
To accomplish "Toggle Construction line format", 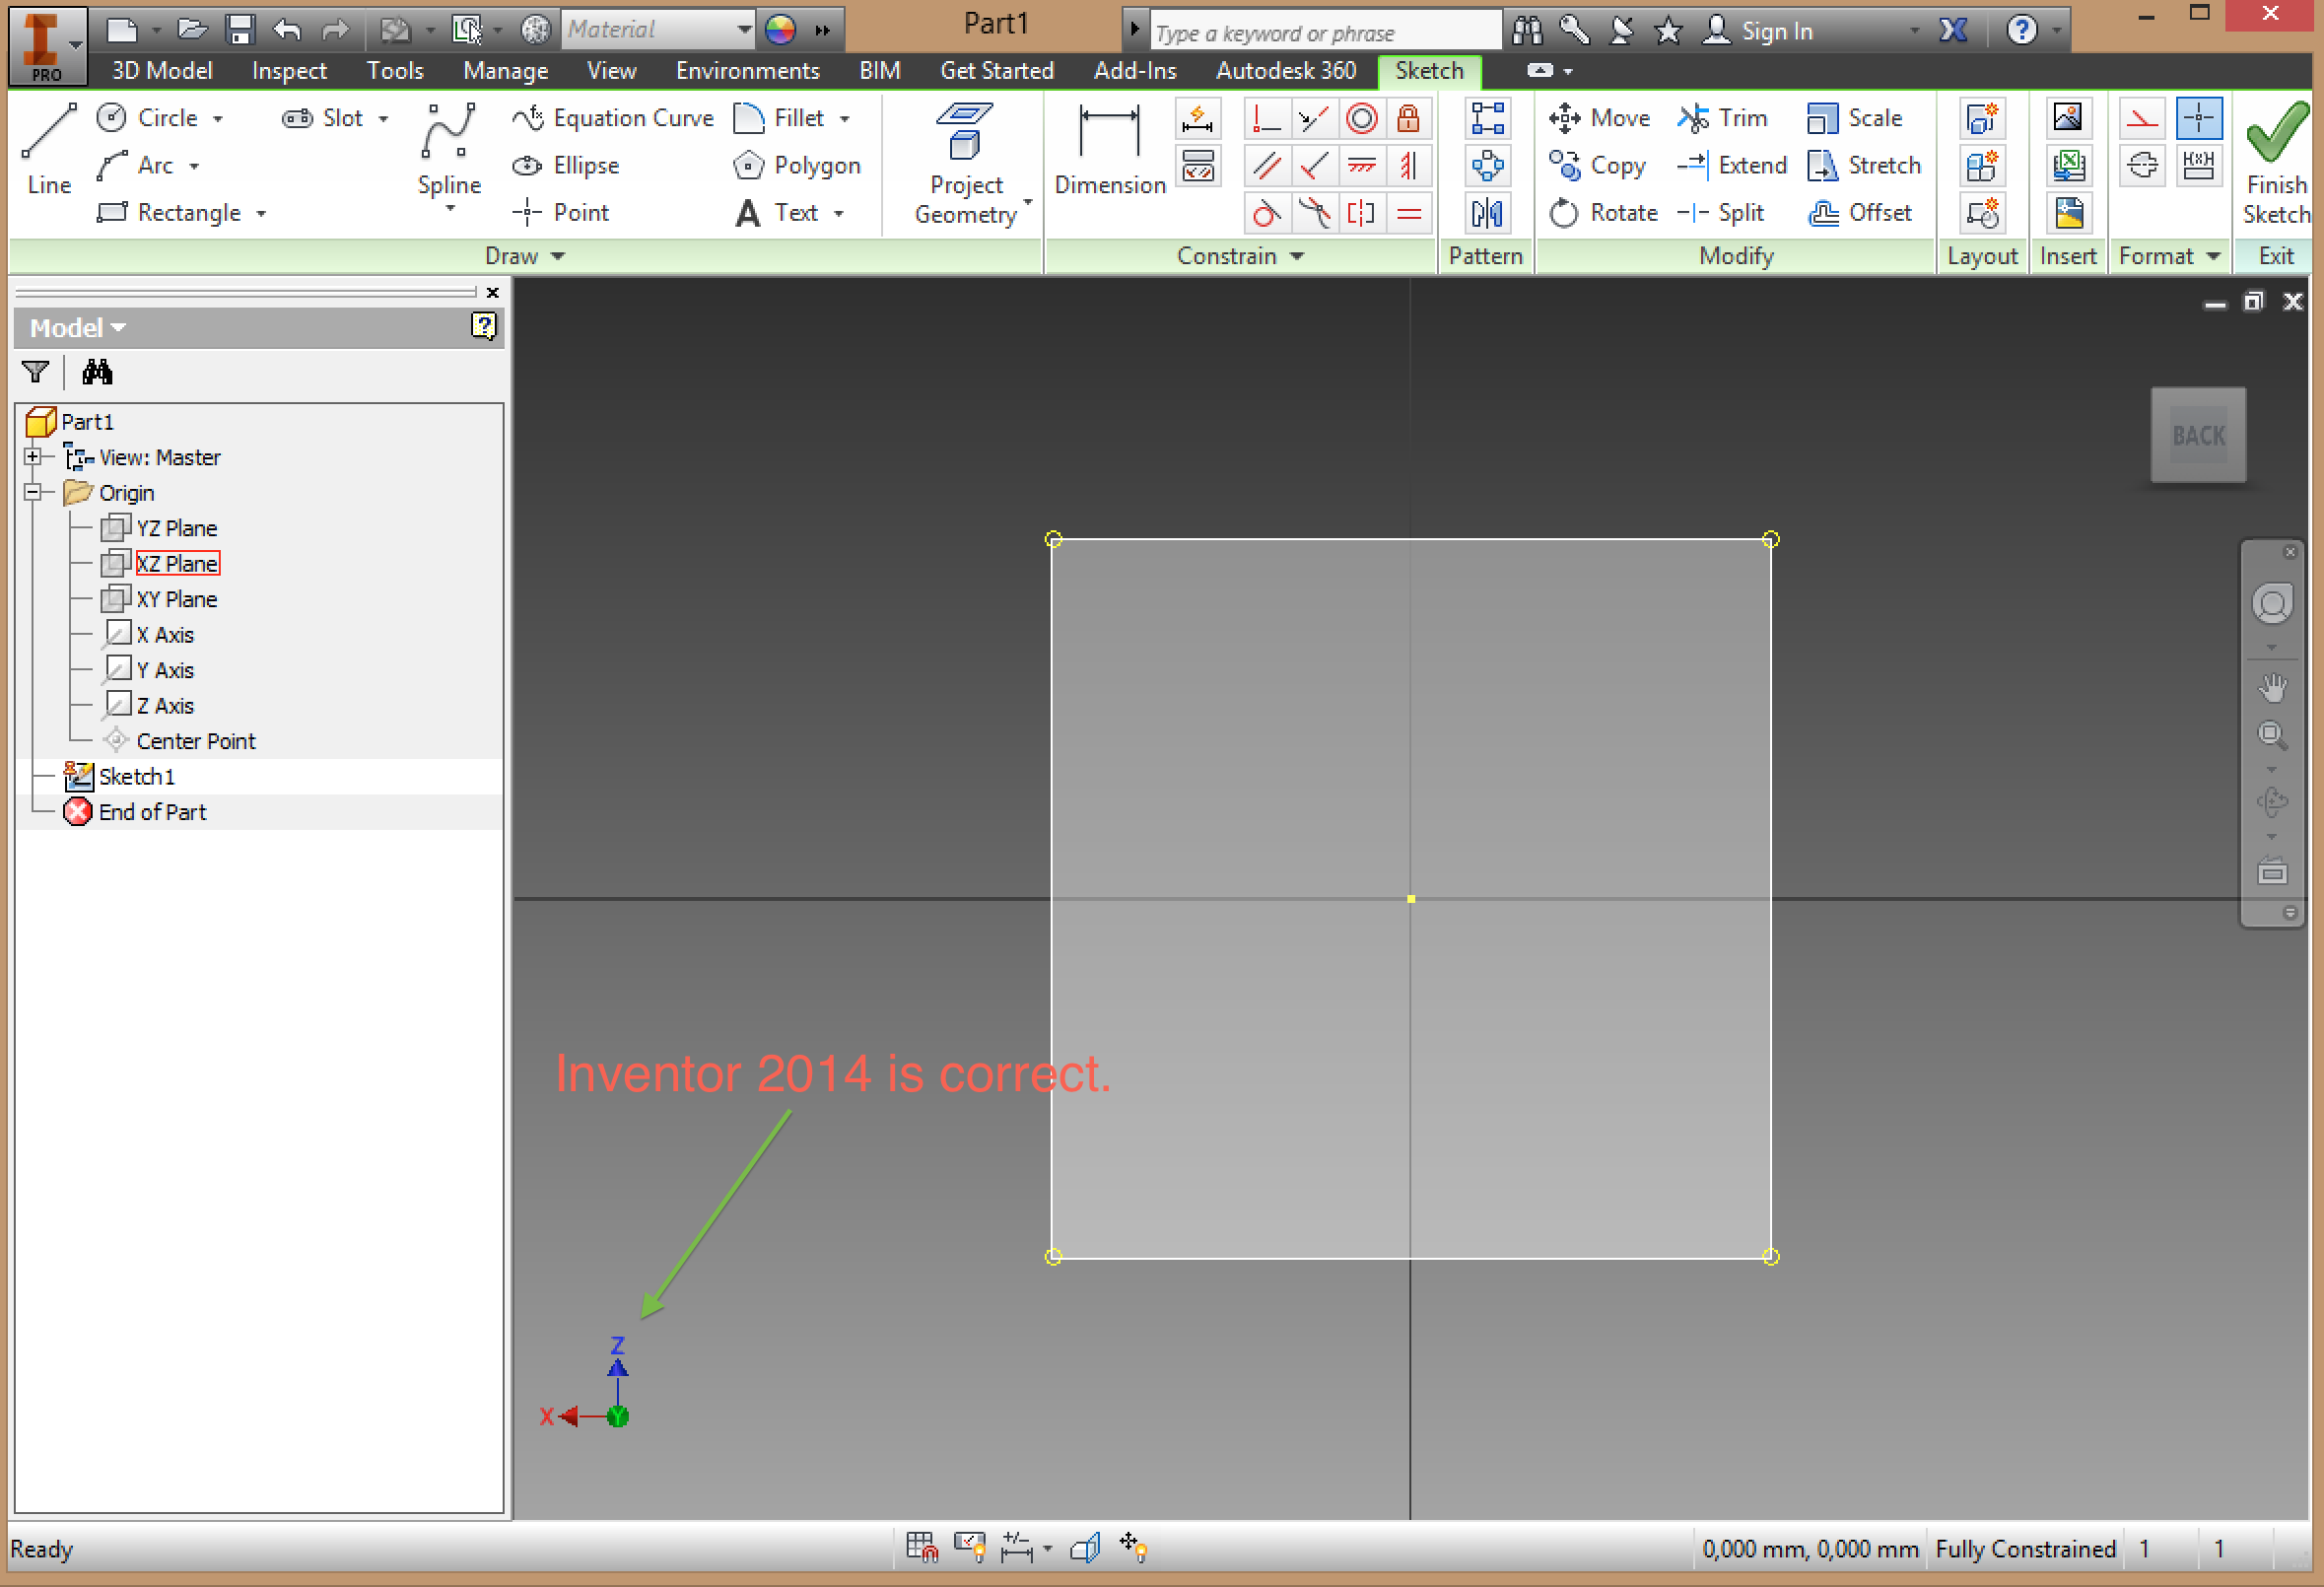I will pyautogui.click(x=2142, y=118).
